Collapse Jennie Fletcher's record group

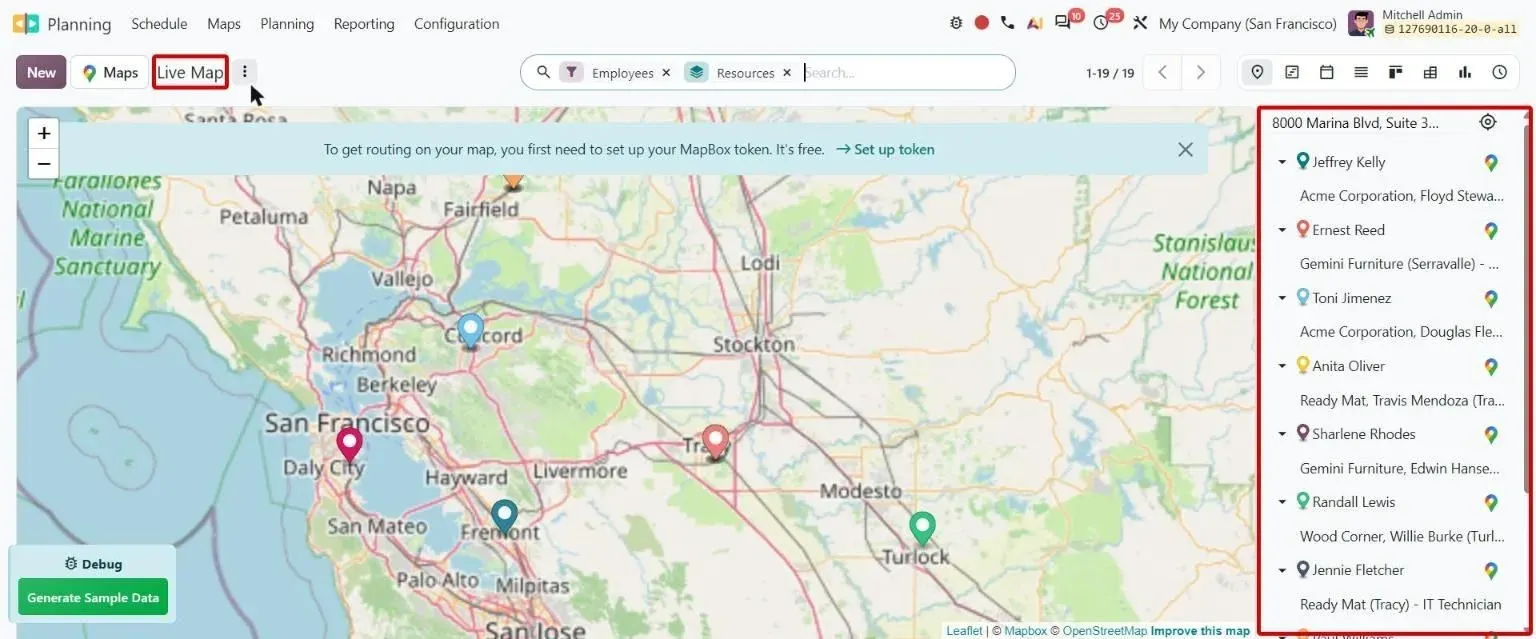point(1282,570)
